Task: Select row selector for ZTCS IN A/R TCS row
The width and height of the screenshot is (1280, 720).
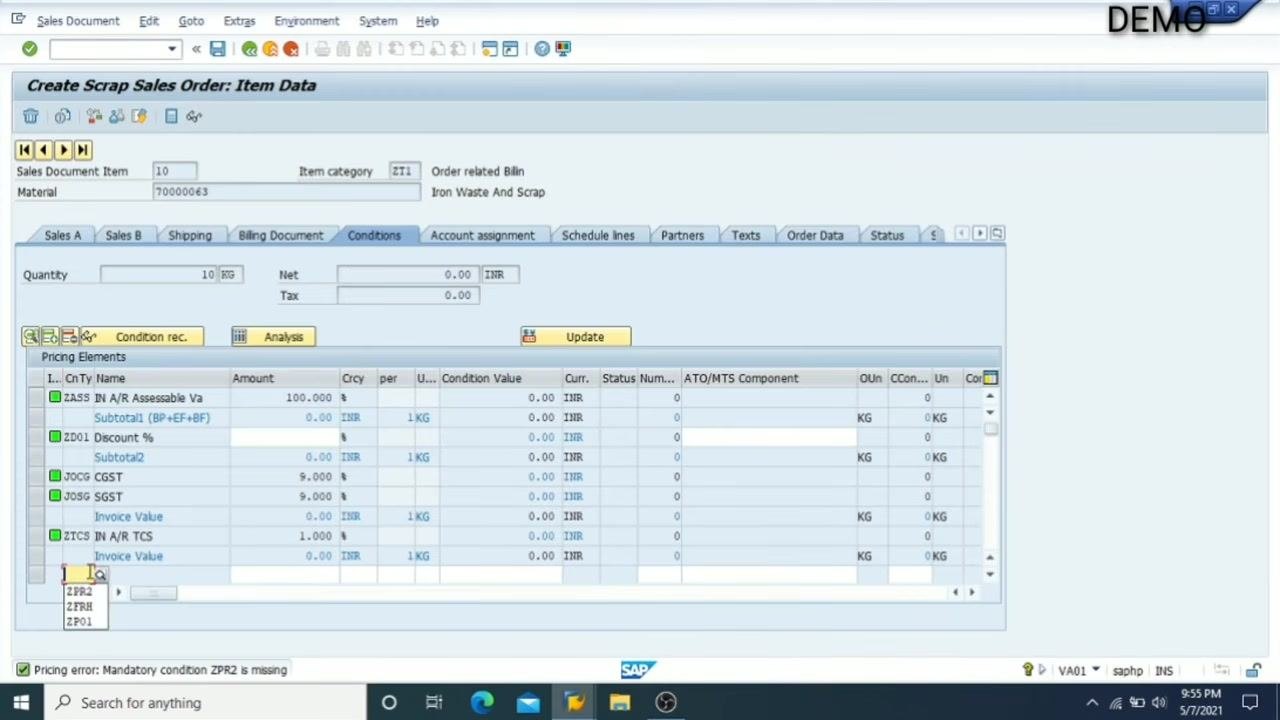Action: click(x=37, y=536)
